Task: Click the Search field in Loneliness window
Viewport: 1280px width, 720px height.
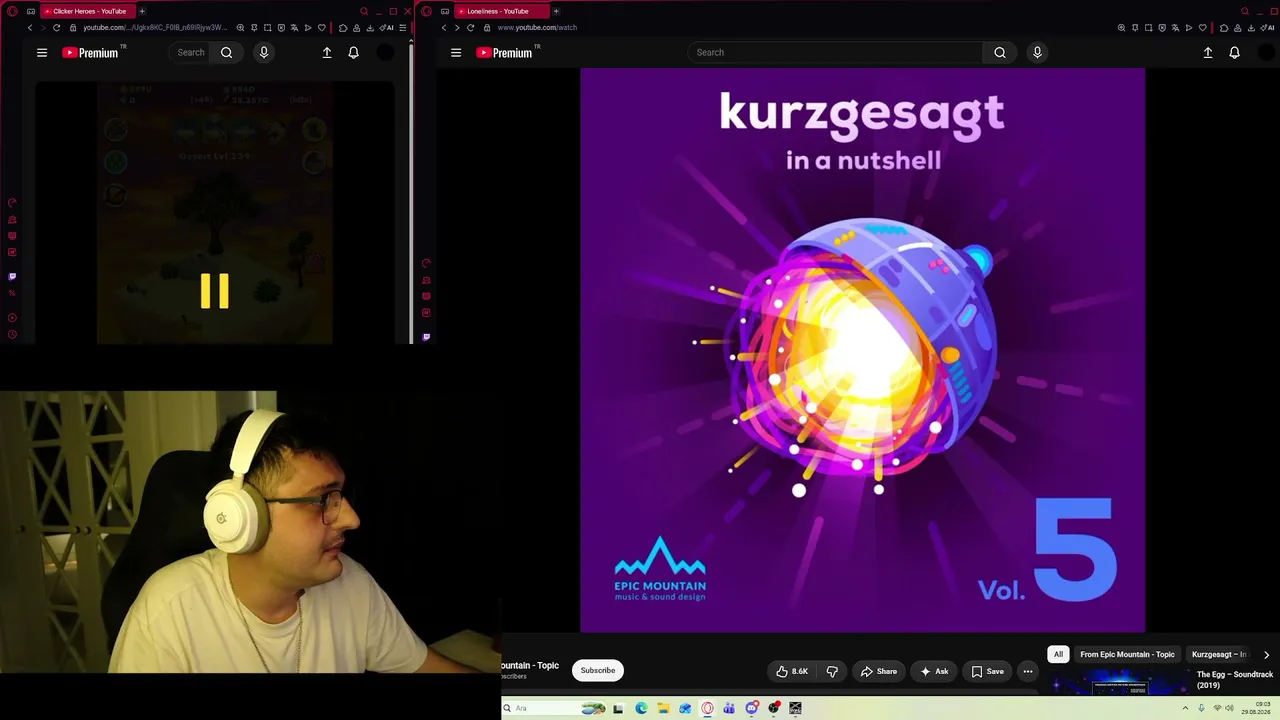Action: pos(836,52)
